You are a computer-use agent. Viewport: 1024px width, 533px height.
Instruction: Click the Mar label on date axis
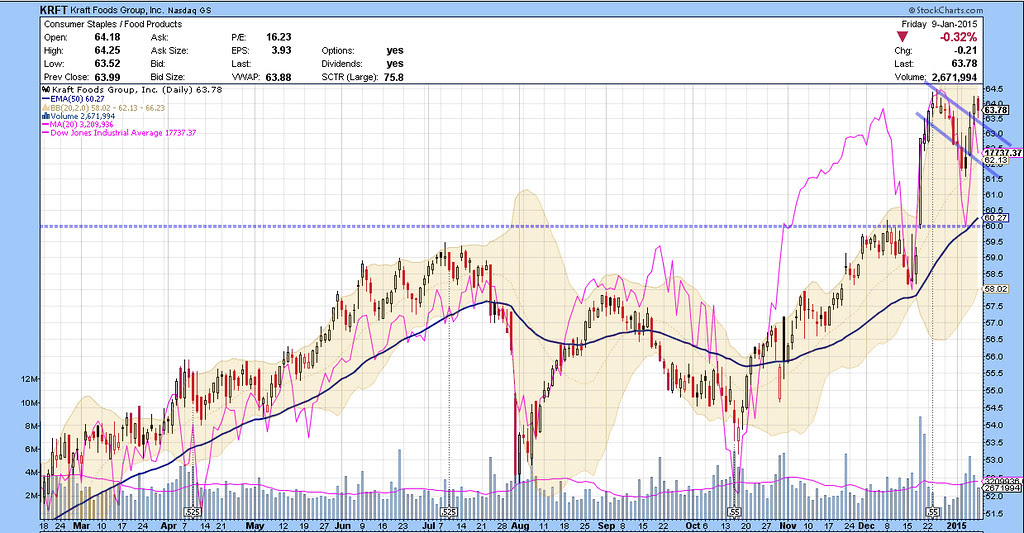point(82,526)
